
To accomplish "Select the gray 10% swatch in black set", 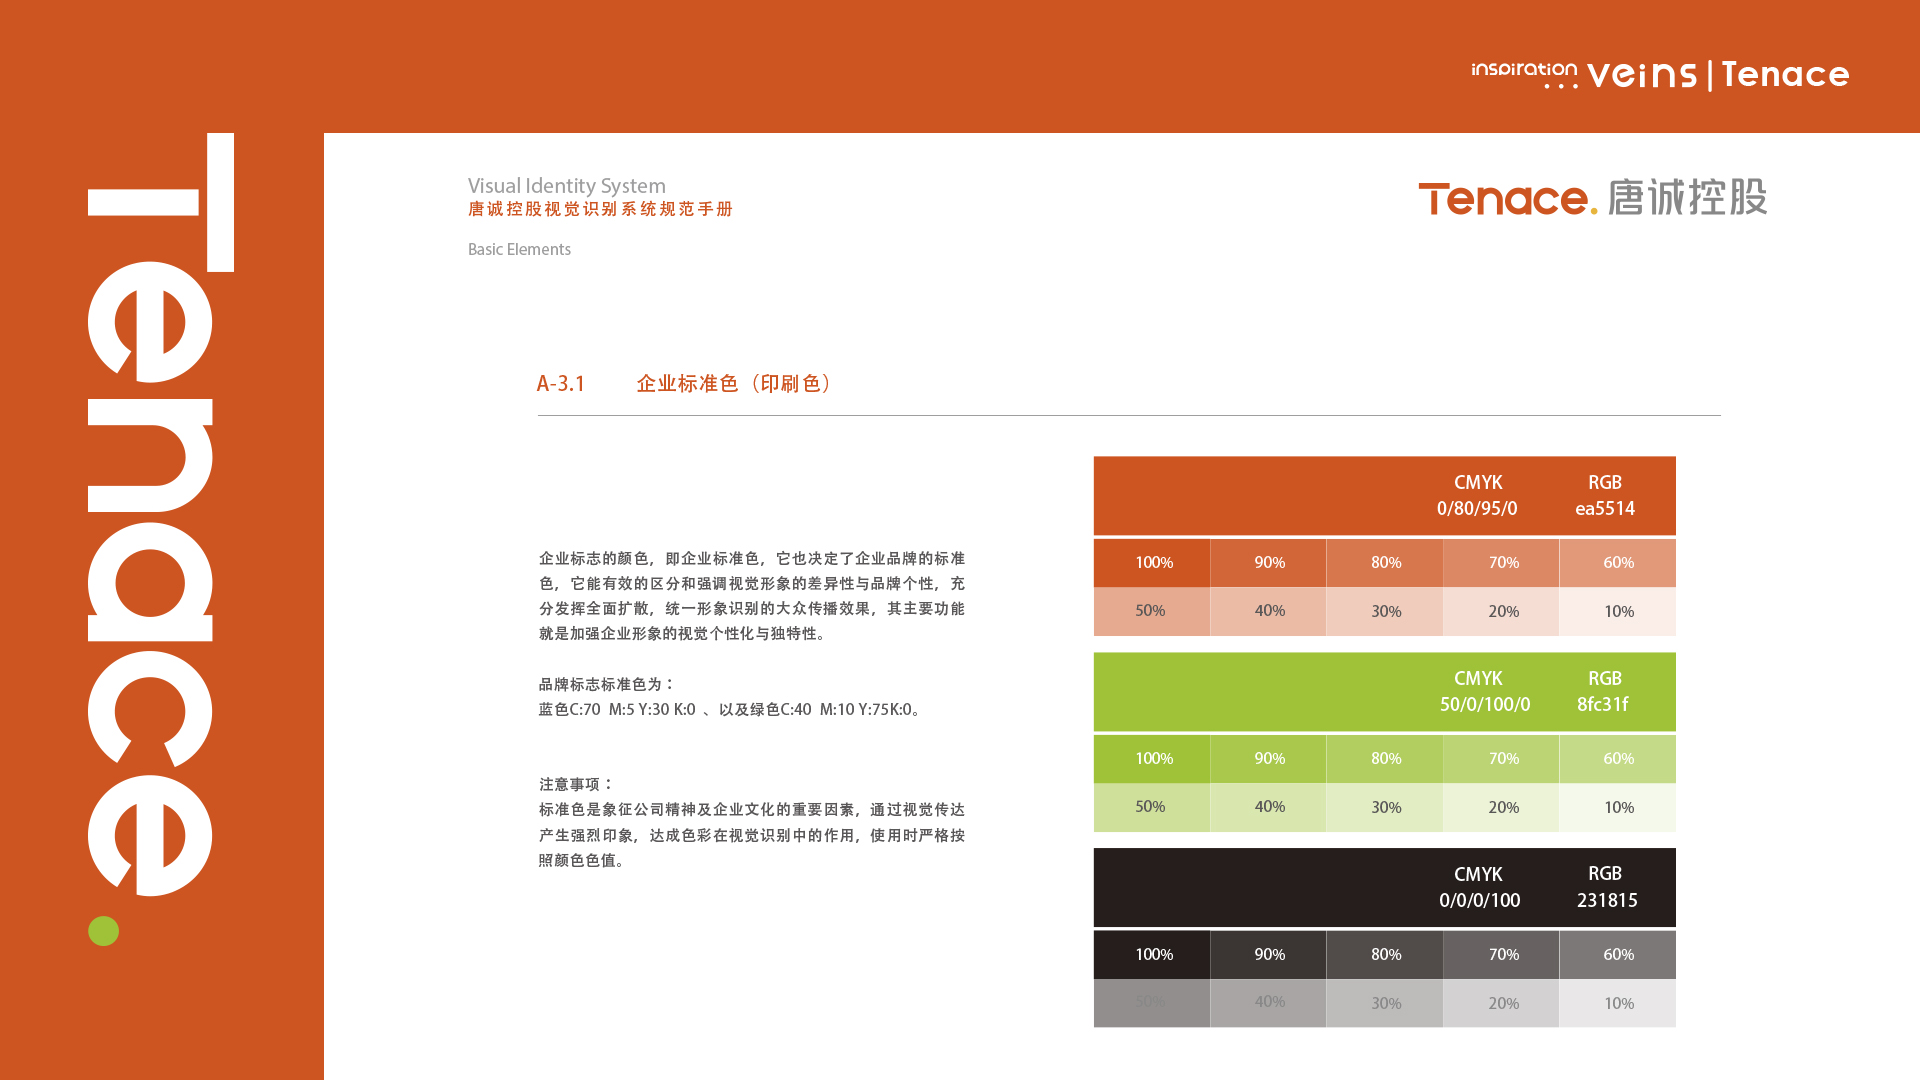I will pos(1618,1003).
